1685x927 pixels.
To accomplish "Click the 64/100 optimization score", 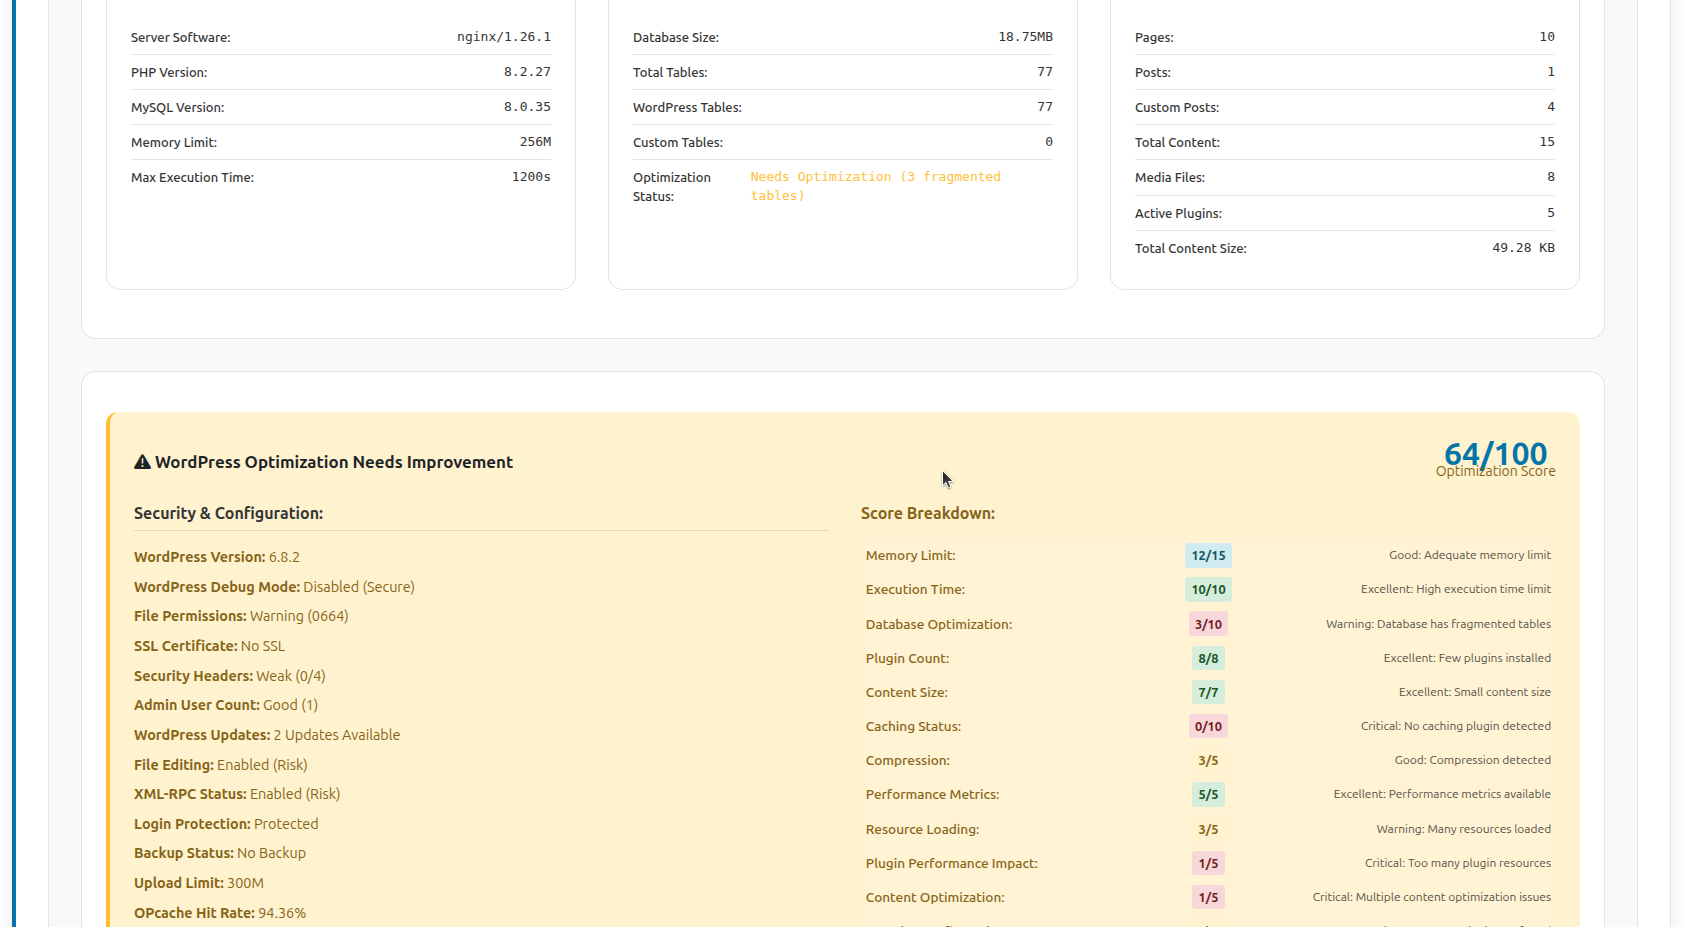I will click(1495, 454).
